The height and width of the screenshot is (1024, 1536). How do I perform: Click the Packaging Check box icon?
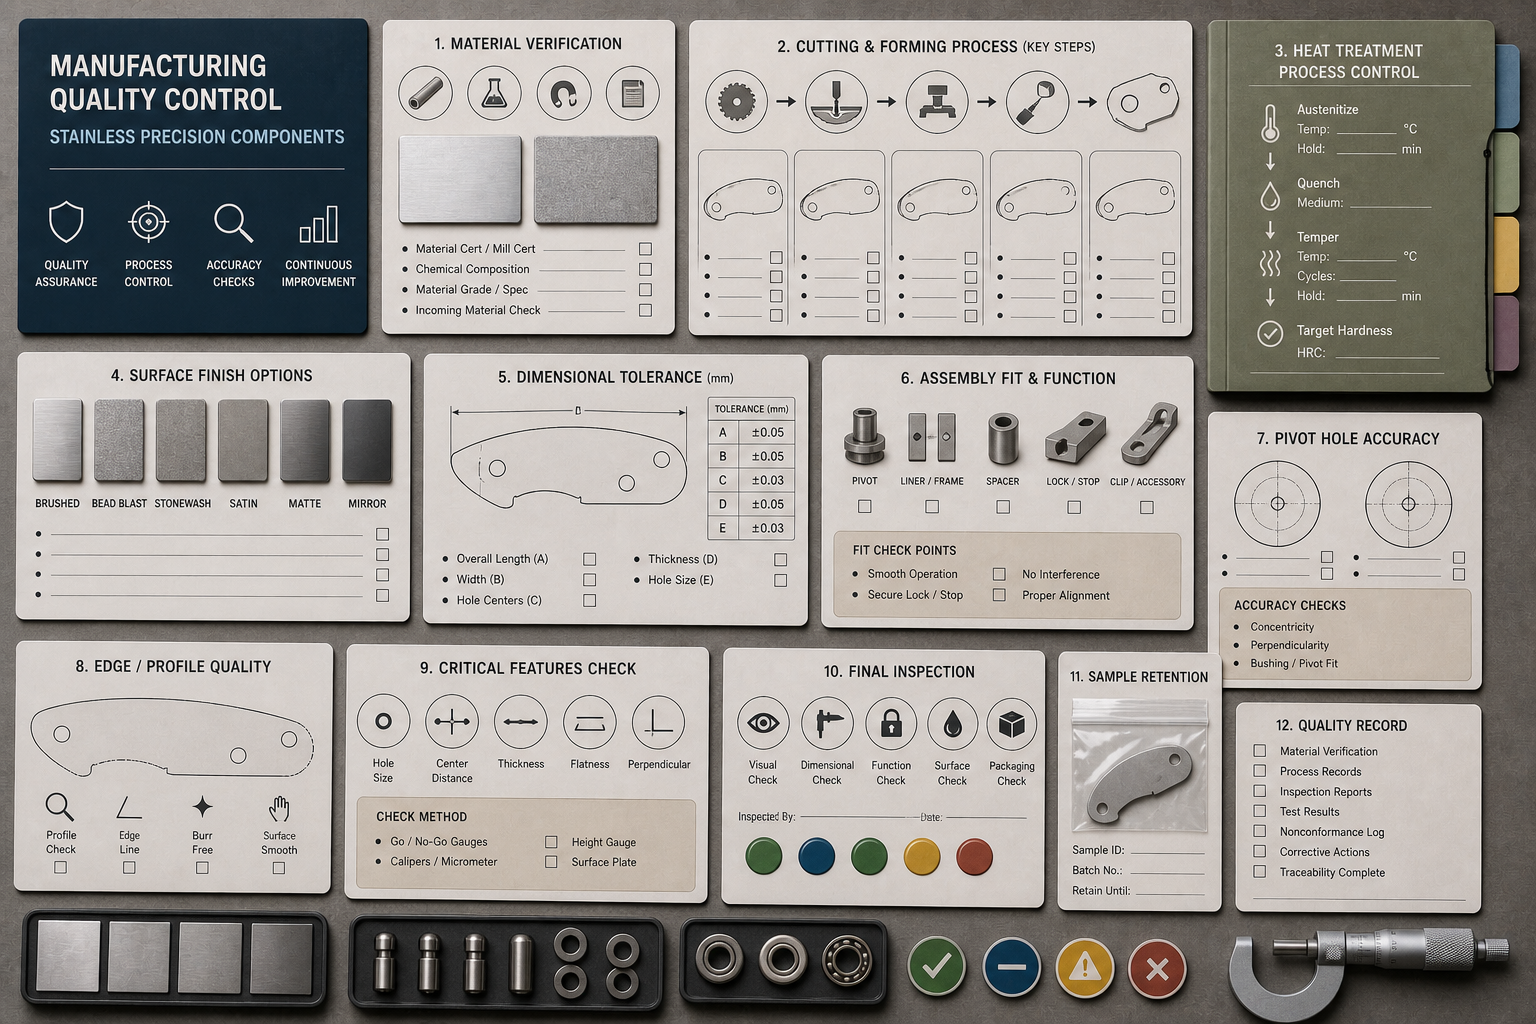pos(1011,724)
